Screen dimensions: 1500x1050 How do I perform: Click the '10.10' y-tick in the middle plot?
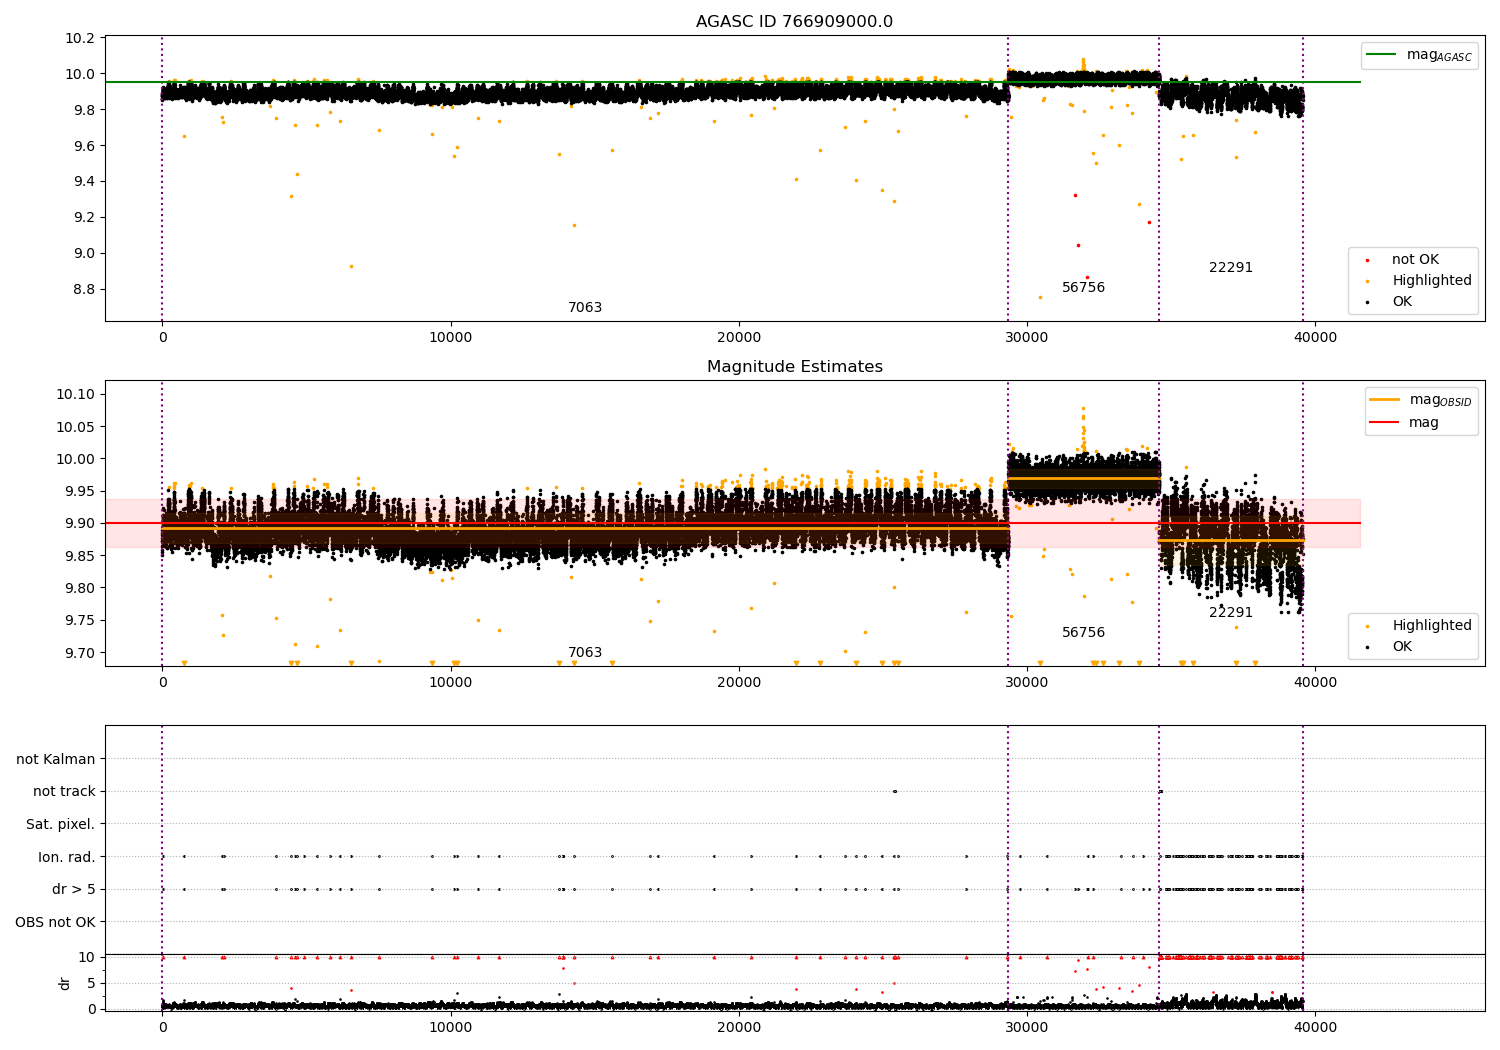(76, 395)
